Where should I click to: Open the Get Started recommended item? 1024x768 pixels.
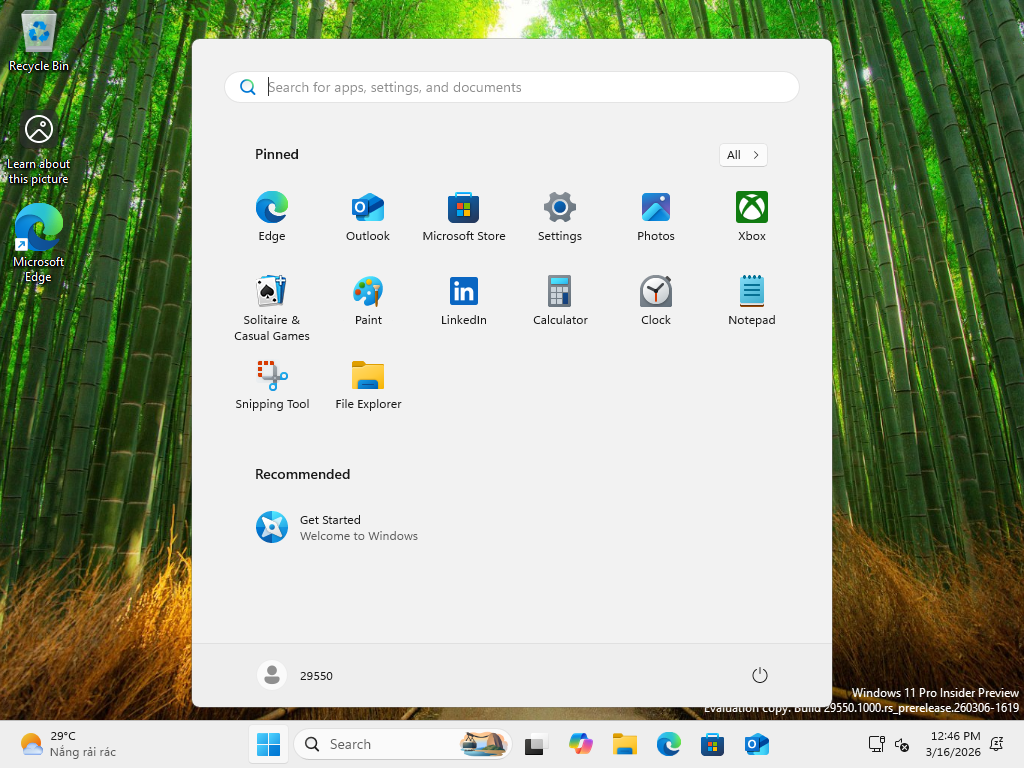pos(336,527)
